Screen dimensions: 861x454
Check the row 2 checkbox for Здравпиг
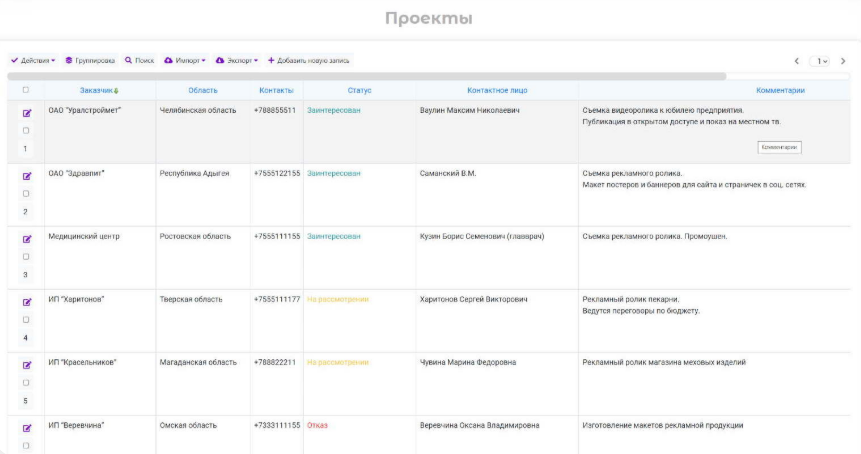point(26,194)
